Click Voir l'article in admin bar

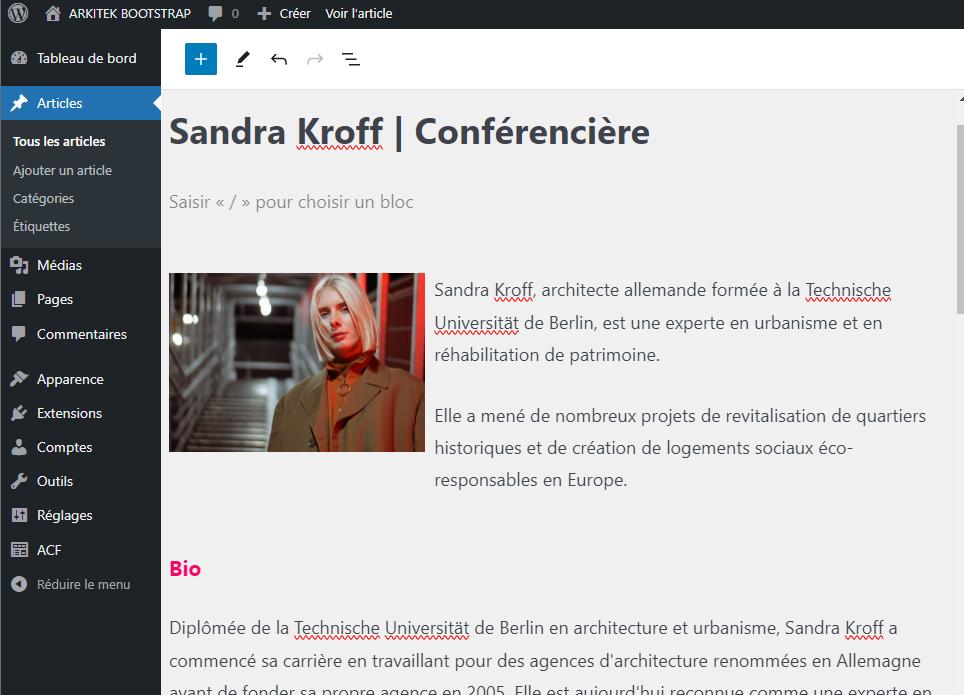pyautogui.click(x=359, y=13)
